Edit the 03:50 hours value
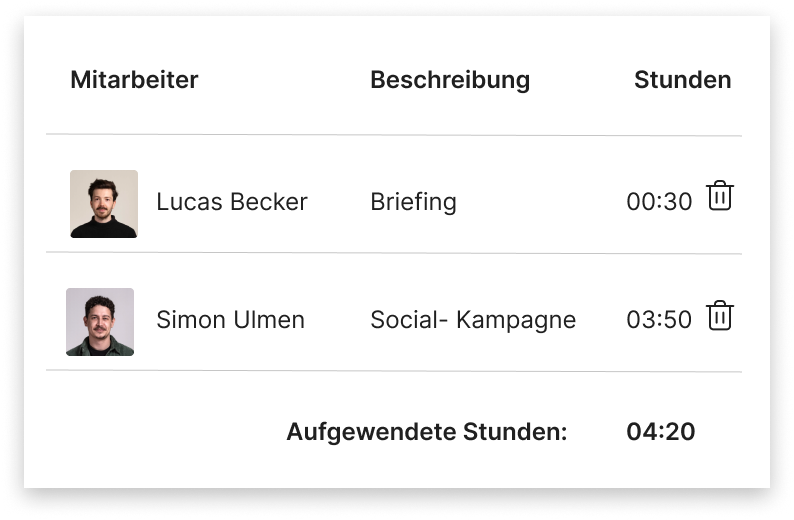Image resolution: width=794 pixels, height=520 pixels. click(x=659, y=320)
